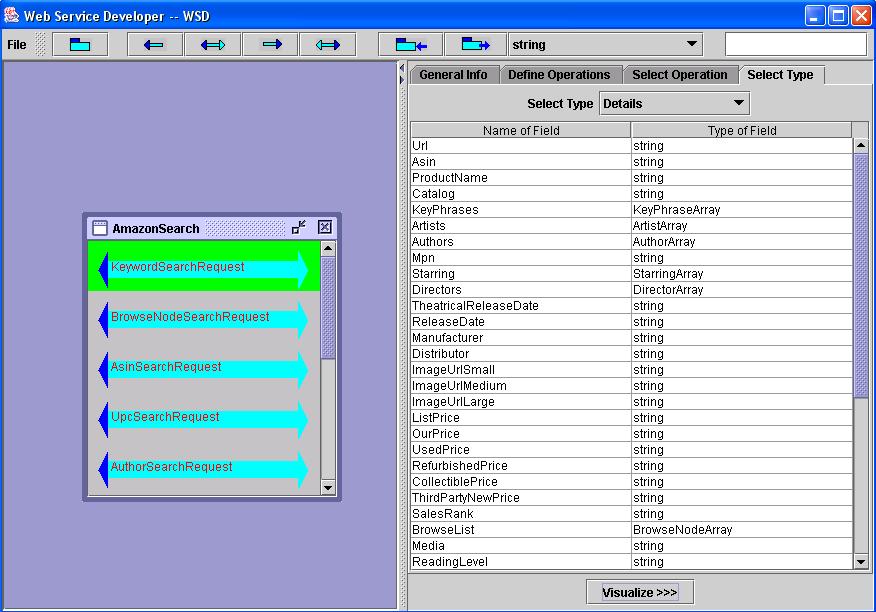Click the folder with right arrow button
This screenshot has height=612, width=876.
475,45
